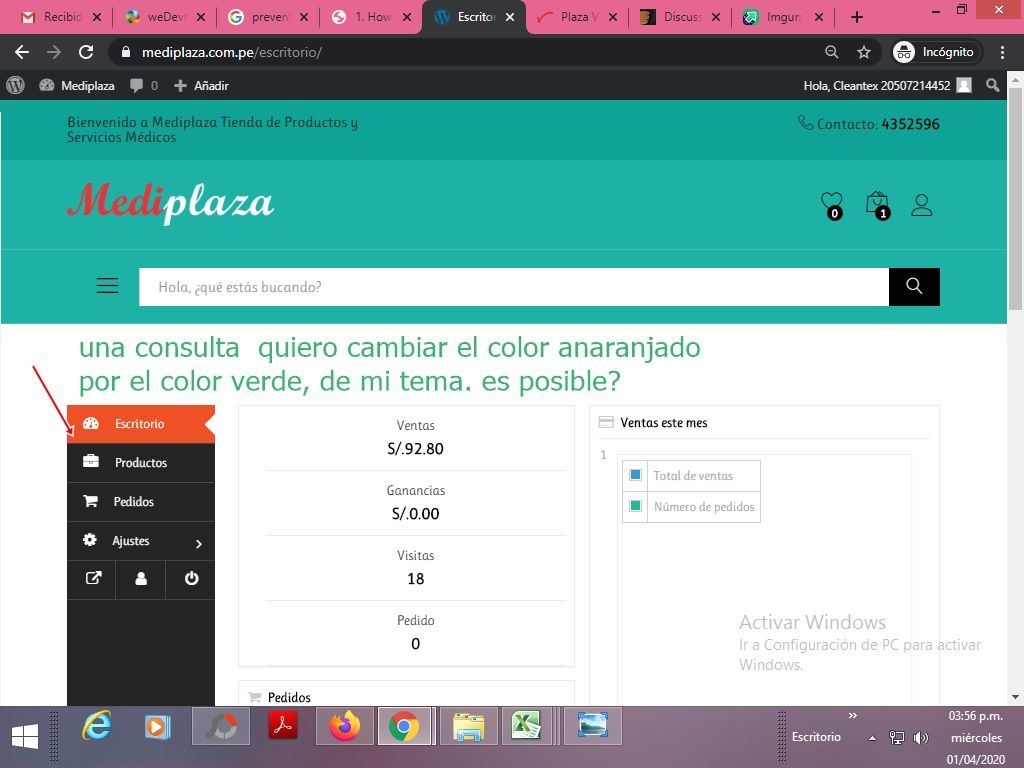Open the shopping cart bag icon
This screenshot has width=1024, height=768.
[878, 205]
